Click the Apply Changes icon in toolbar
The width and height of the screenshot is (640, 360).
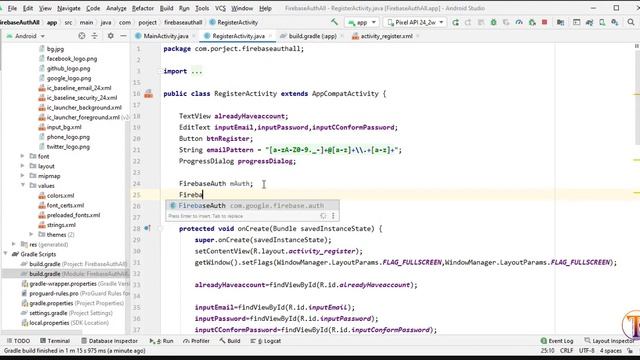click(x=468, y=22)
